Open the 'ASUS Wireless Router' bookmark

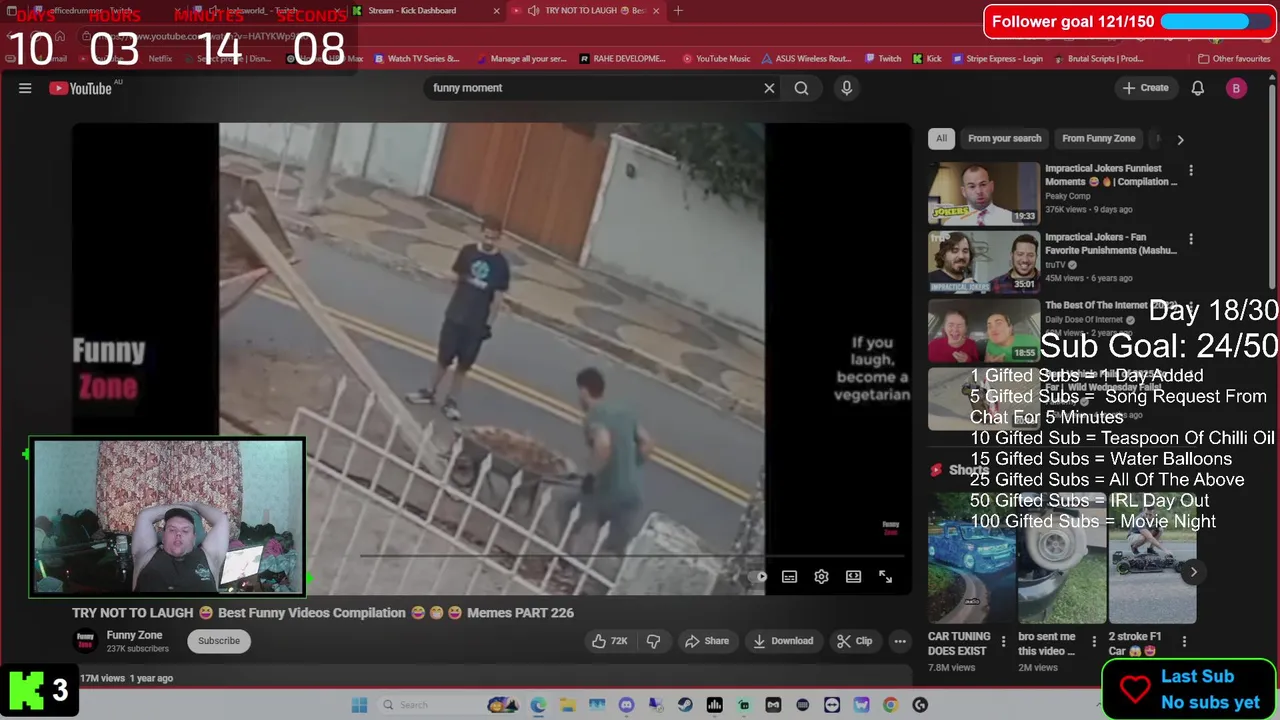click(x=806, y=59)
